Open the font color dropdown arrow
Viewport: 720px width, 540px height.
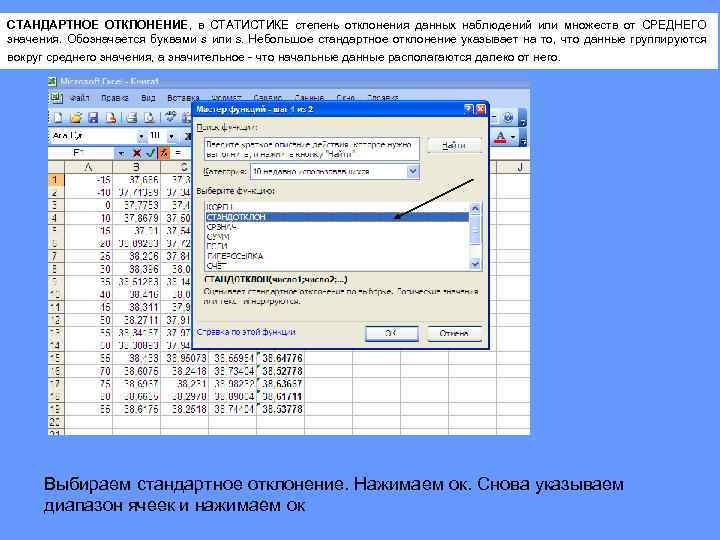tap(513, 137)
